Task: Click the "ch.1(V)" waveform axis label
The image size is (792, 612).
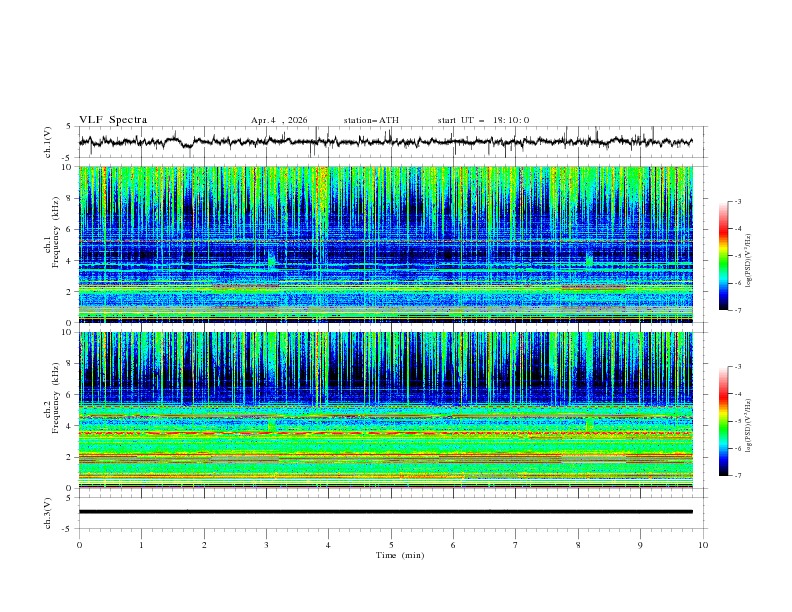Action: pyautogui.click(x=48, y=142)
